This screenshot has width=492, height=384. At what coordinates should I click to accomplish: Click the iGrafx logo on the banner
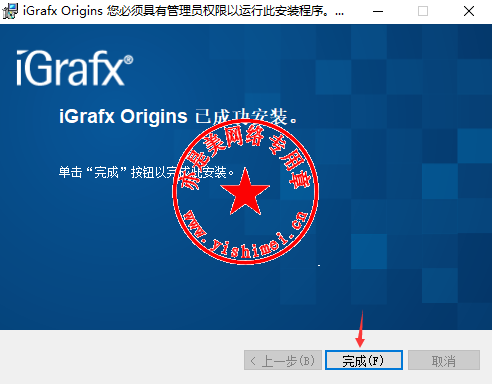(71, 68)
